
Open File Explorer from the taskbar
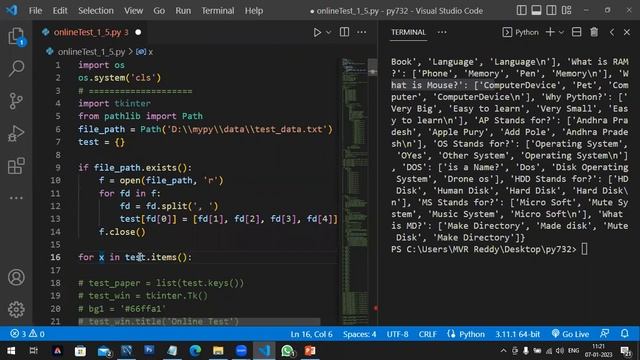click(218, 351)
